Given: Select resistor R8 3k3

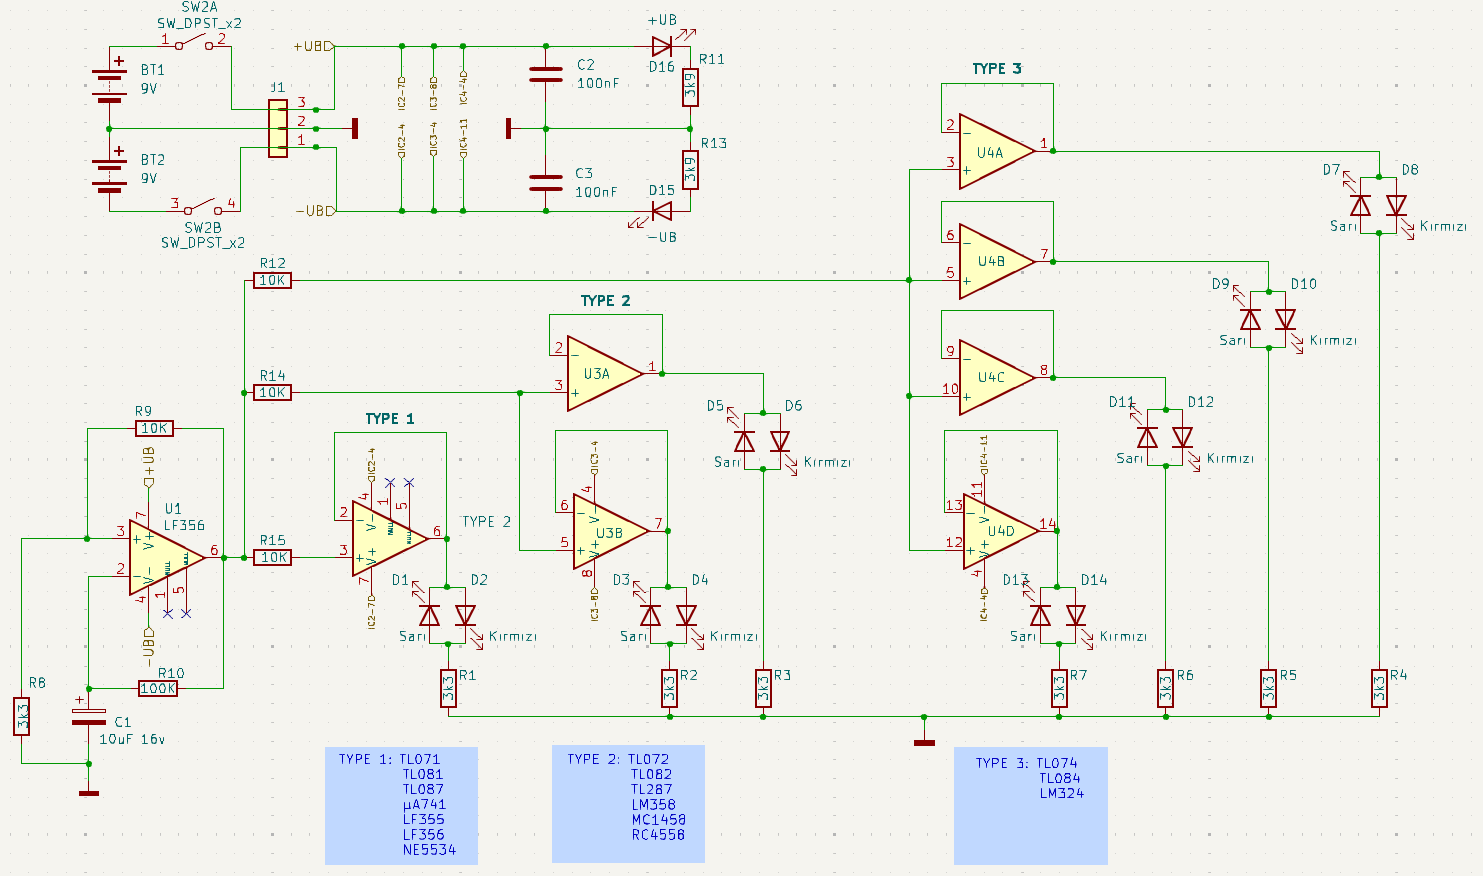Looking at the screenshot, I should pyautogui.click(x=22, y=716).
